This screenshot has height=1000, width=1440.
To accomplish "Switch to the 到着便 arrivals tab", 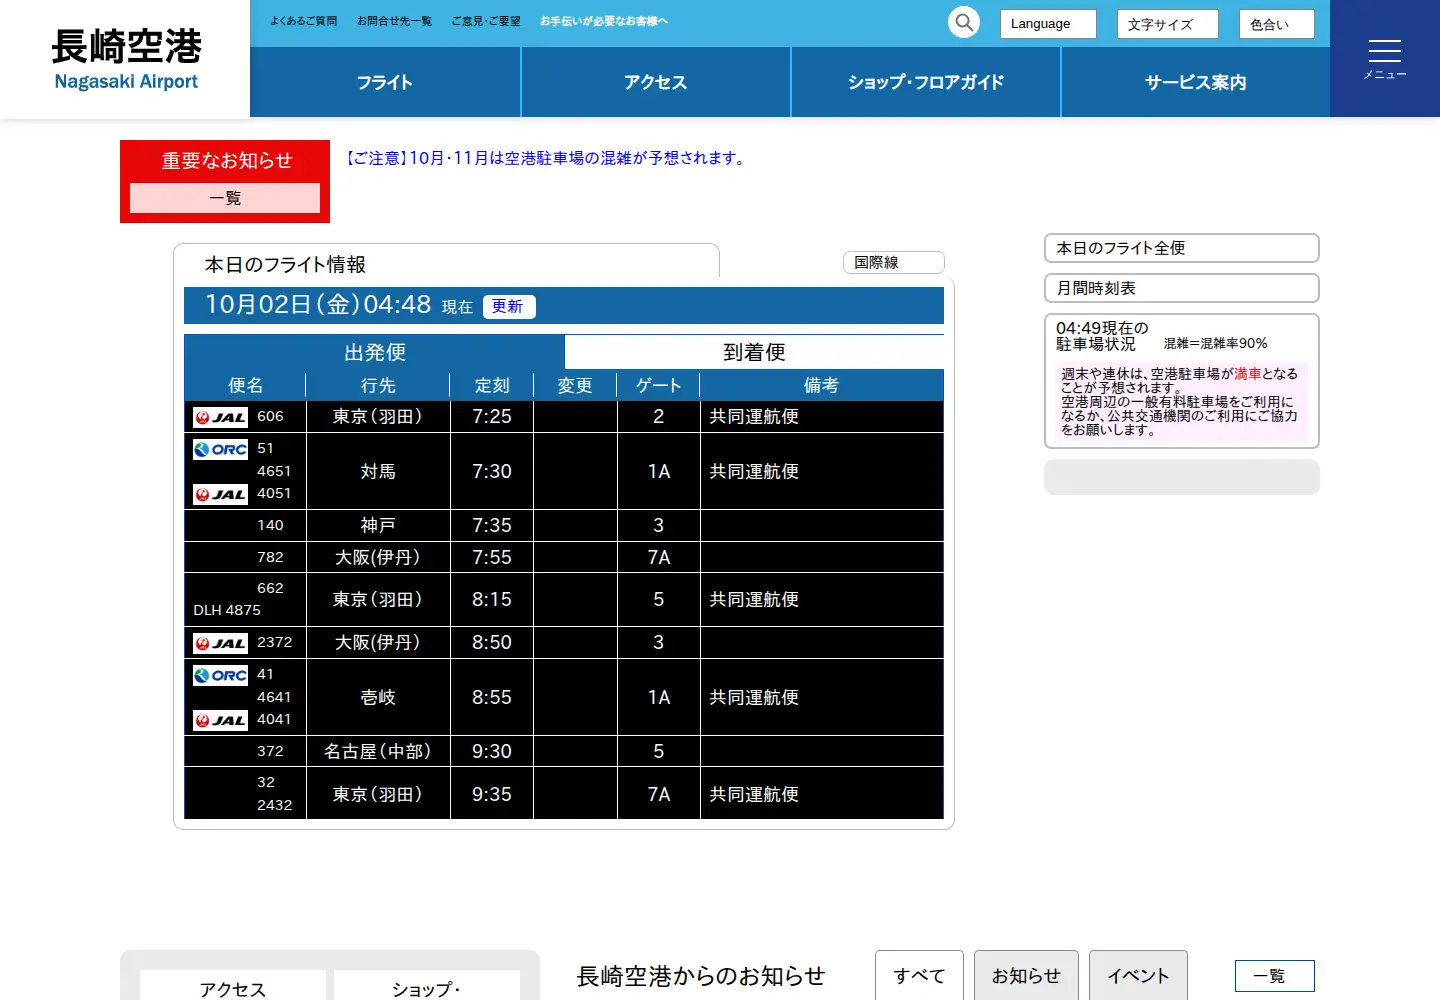I will point(754,352).
